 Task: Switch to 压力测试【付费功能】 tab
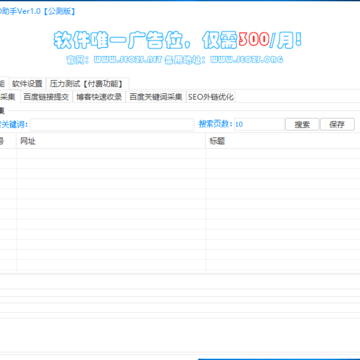[87, 83]
